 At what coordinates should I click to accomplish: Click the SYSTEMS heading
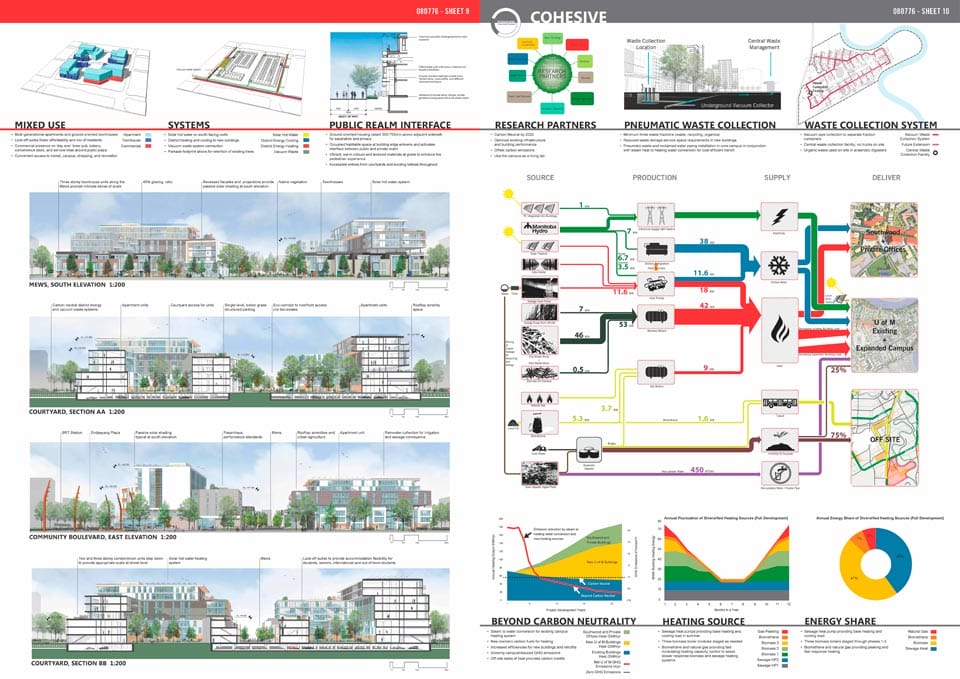click(x=189, y=125)
